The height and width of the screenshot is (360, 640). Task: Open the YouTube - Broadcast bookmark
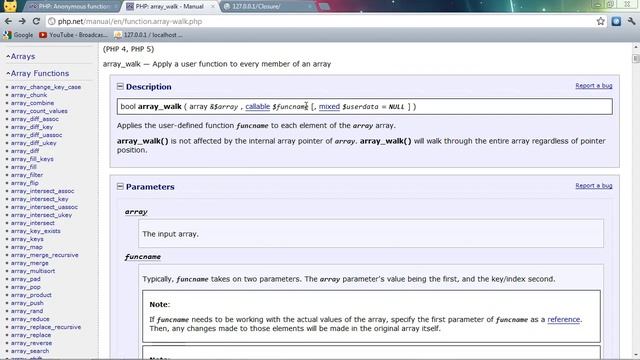coord(73,35)
